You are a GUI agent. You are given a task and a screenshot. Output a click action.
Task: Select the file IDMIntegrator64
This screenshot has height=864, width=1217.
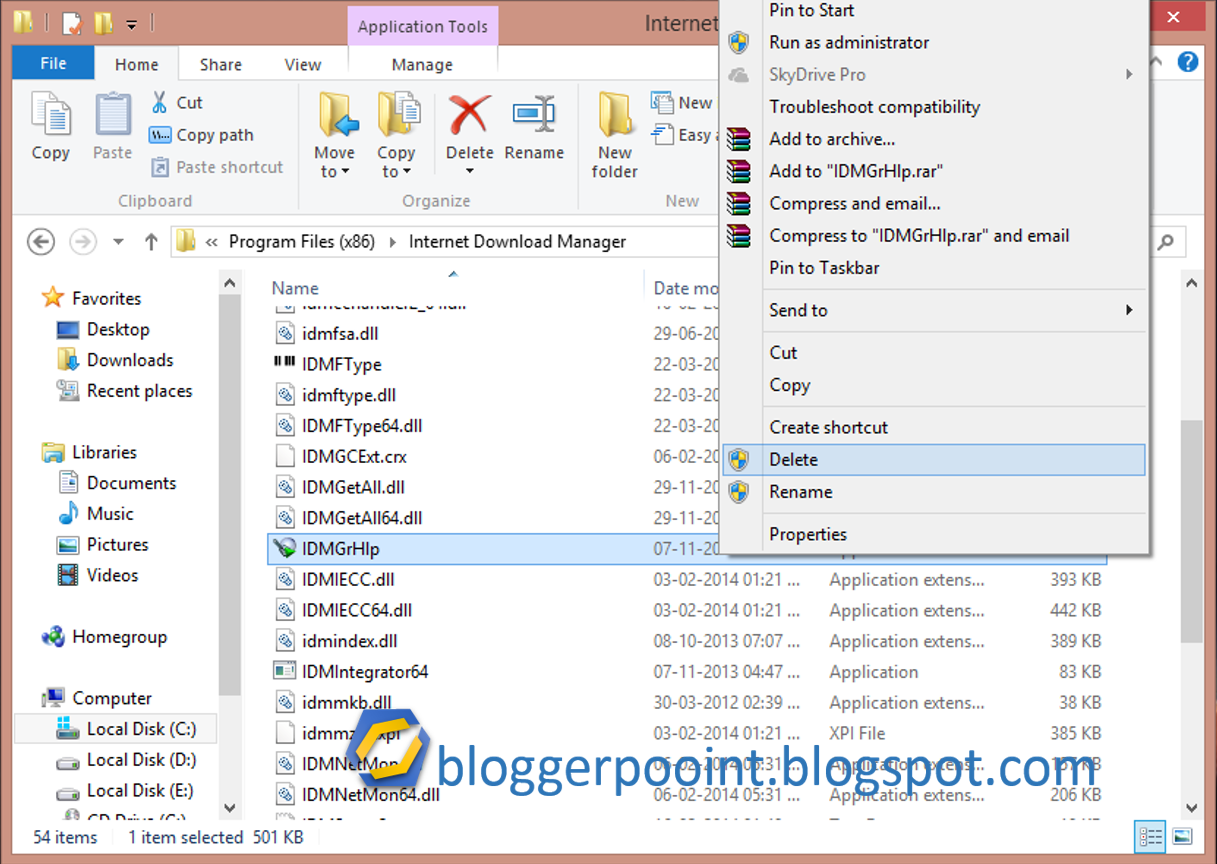[x=365, y=672]
